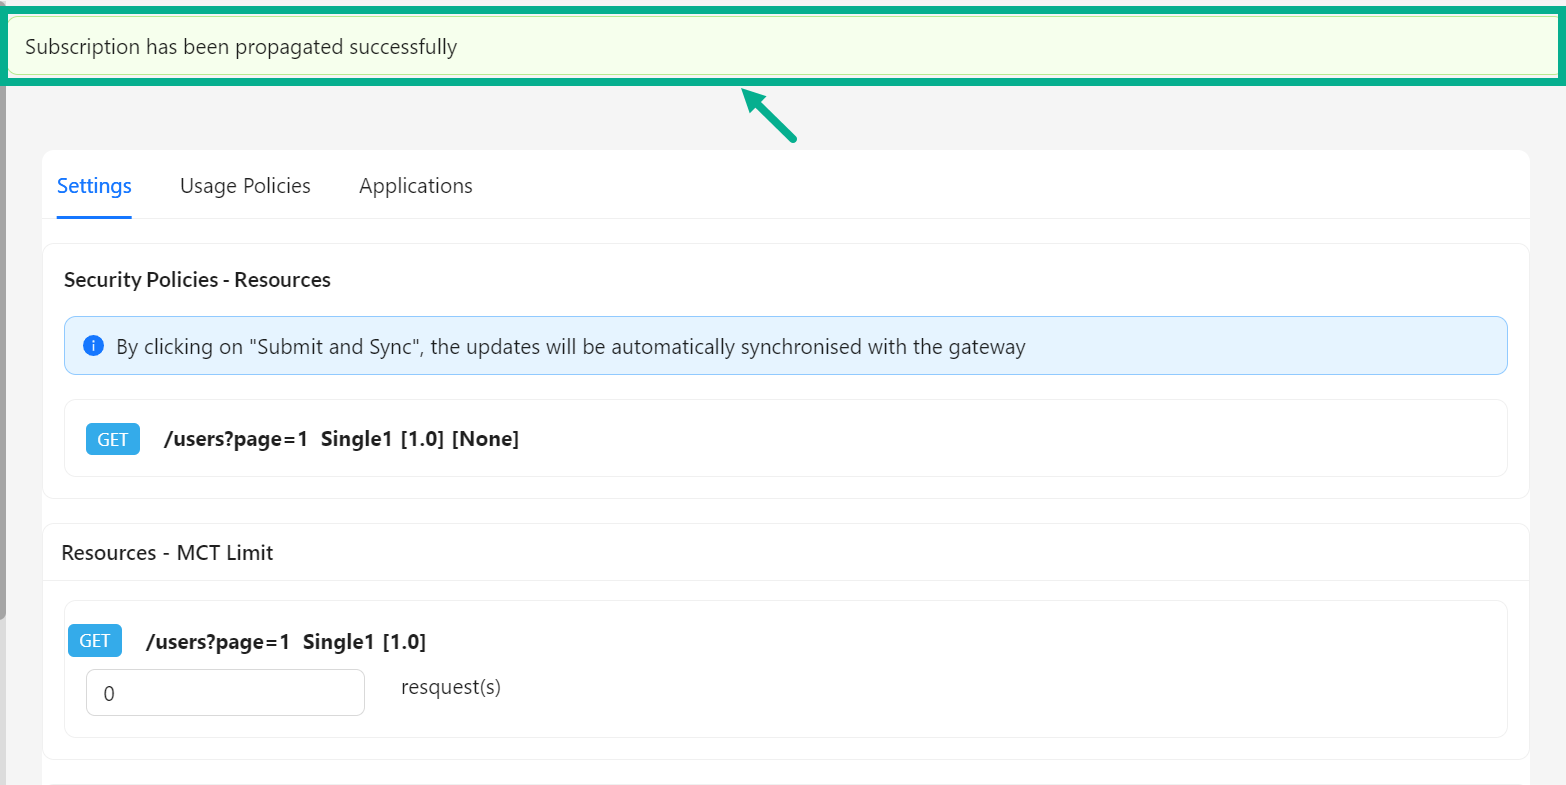The image size is (1566, 785).
Task: Click the Single1 name in MCT Limit row
Action: click(338, 642)
